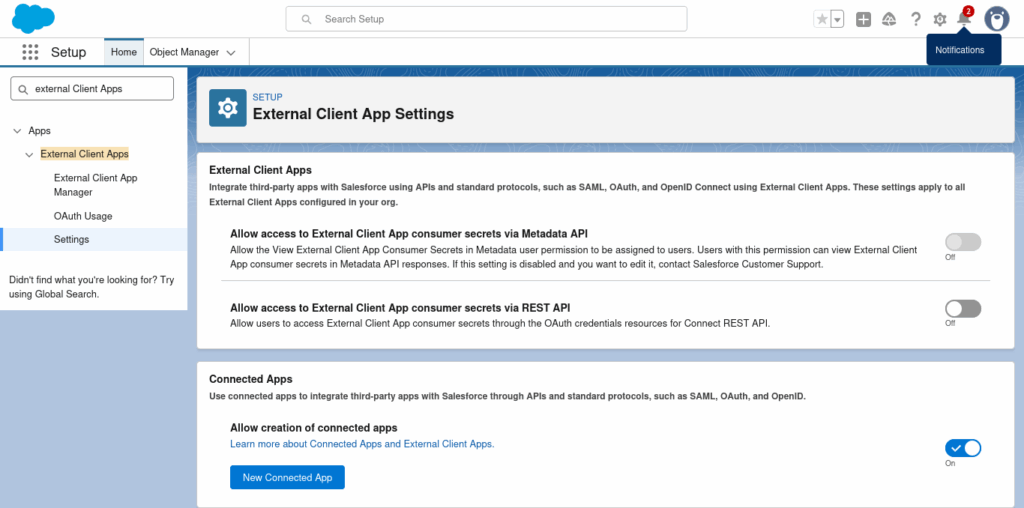Toggle consumer secrets via Metadata API
The width and height of the screenshot is (1024, 508).
point(963,242)
